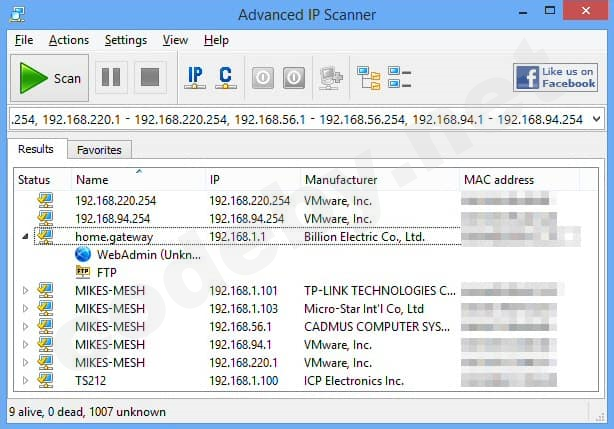614x429 pixels.
Task: Open the View menu
Action: 175,40
